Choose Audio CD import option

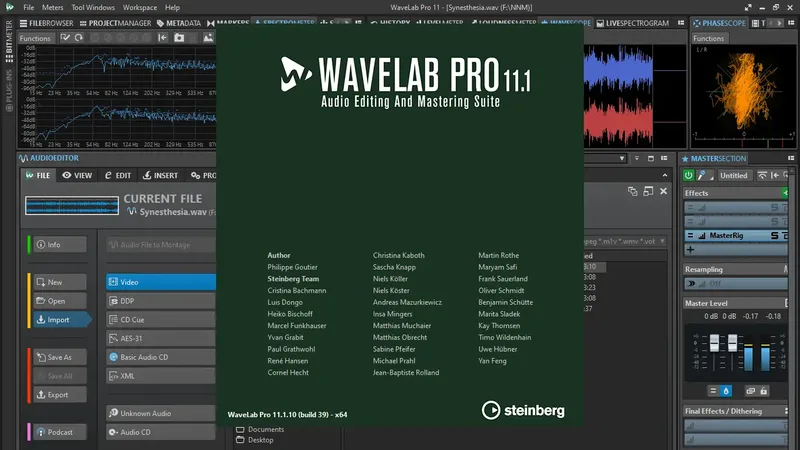(x=161, y=432)
